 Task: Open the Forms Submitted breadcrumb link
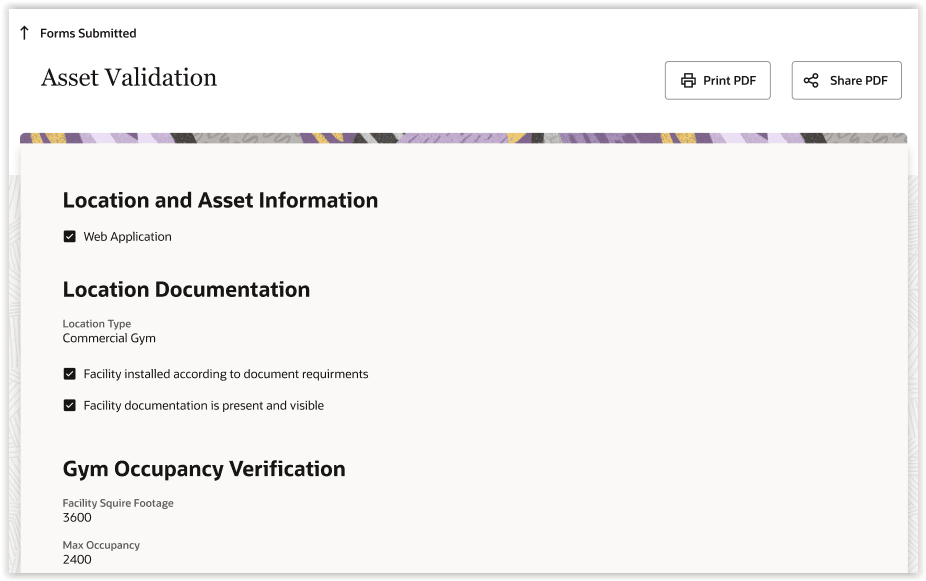click(x=88, y=33)
